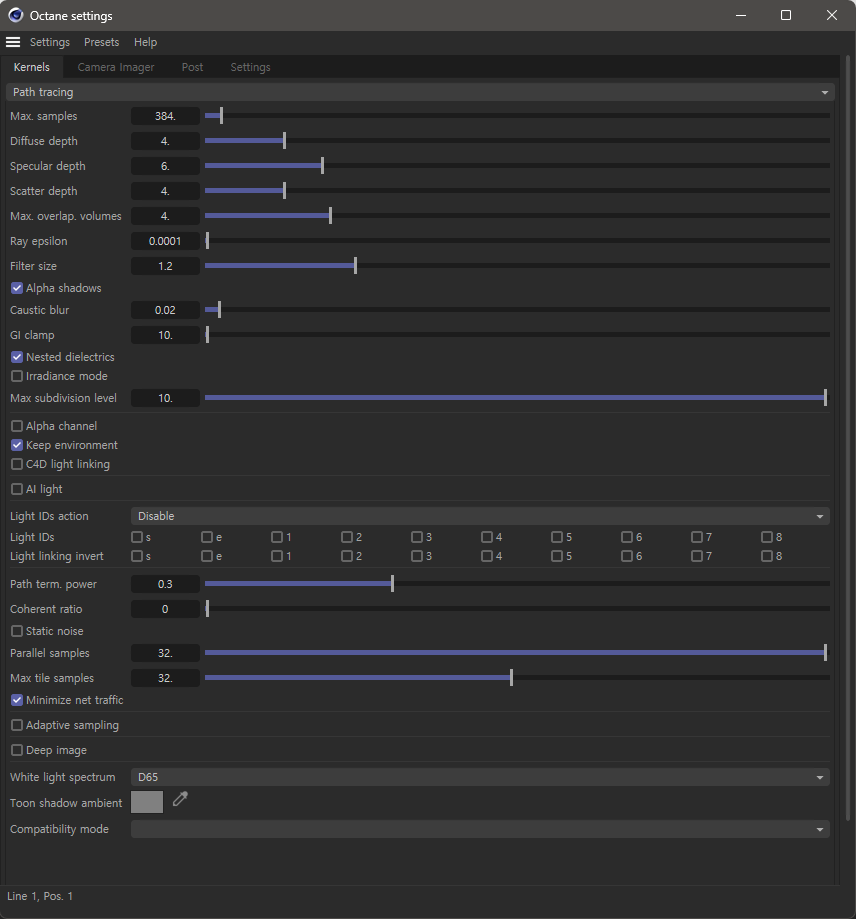This screenshot has height=919, width=856.
Task: Switch to the Post tab
Action: coord(192,67)
